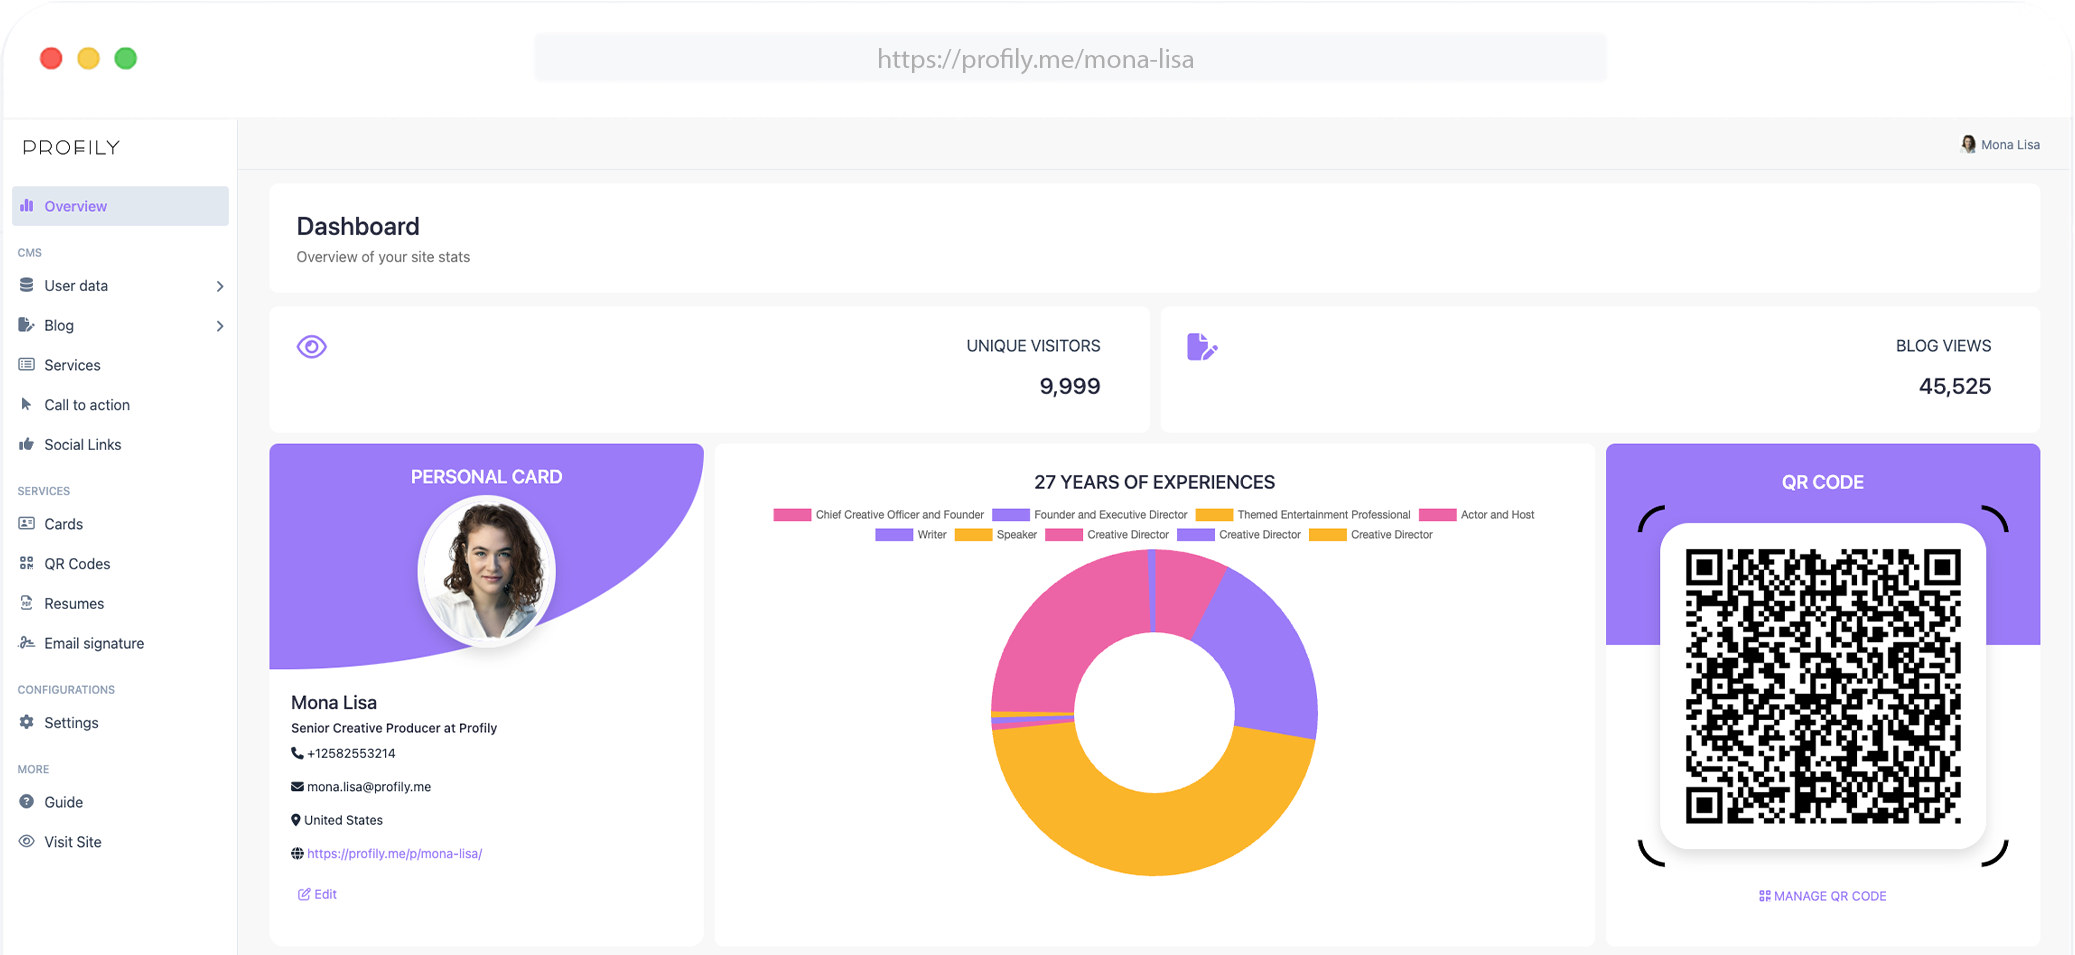
Task: Toggle Themed Entertainment Professional legend
Action: [x=1303, y=515]
